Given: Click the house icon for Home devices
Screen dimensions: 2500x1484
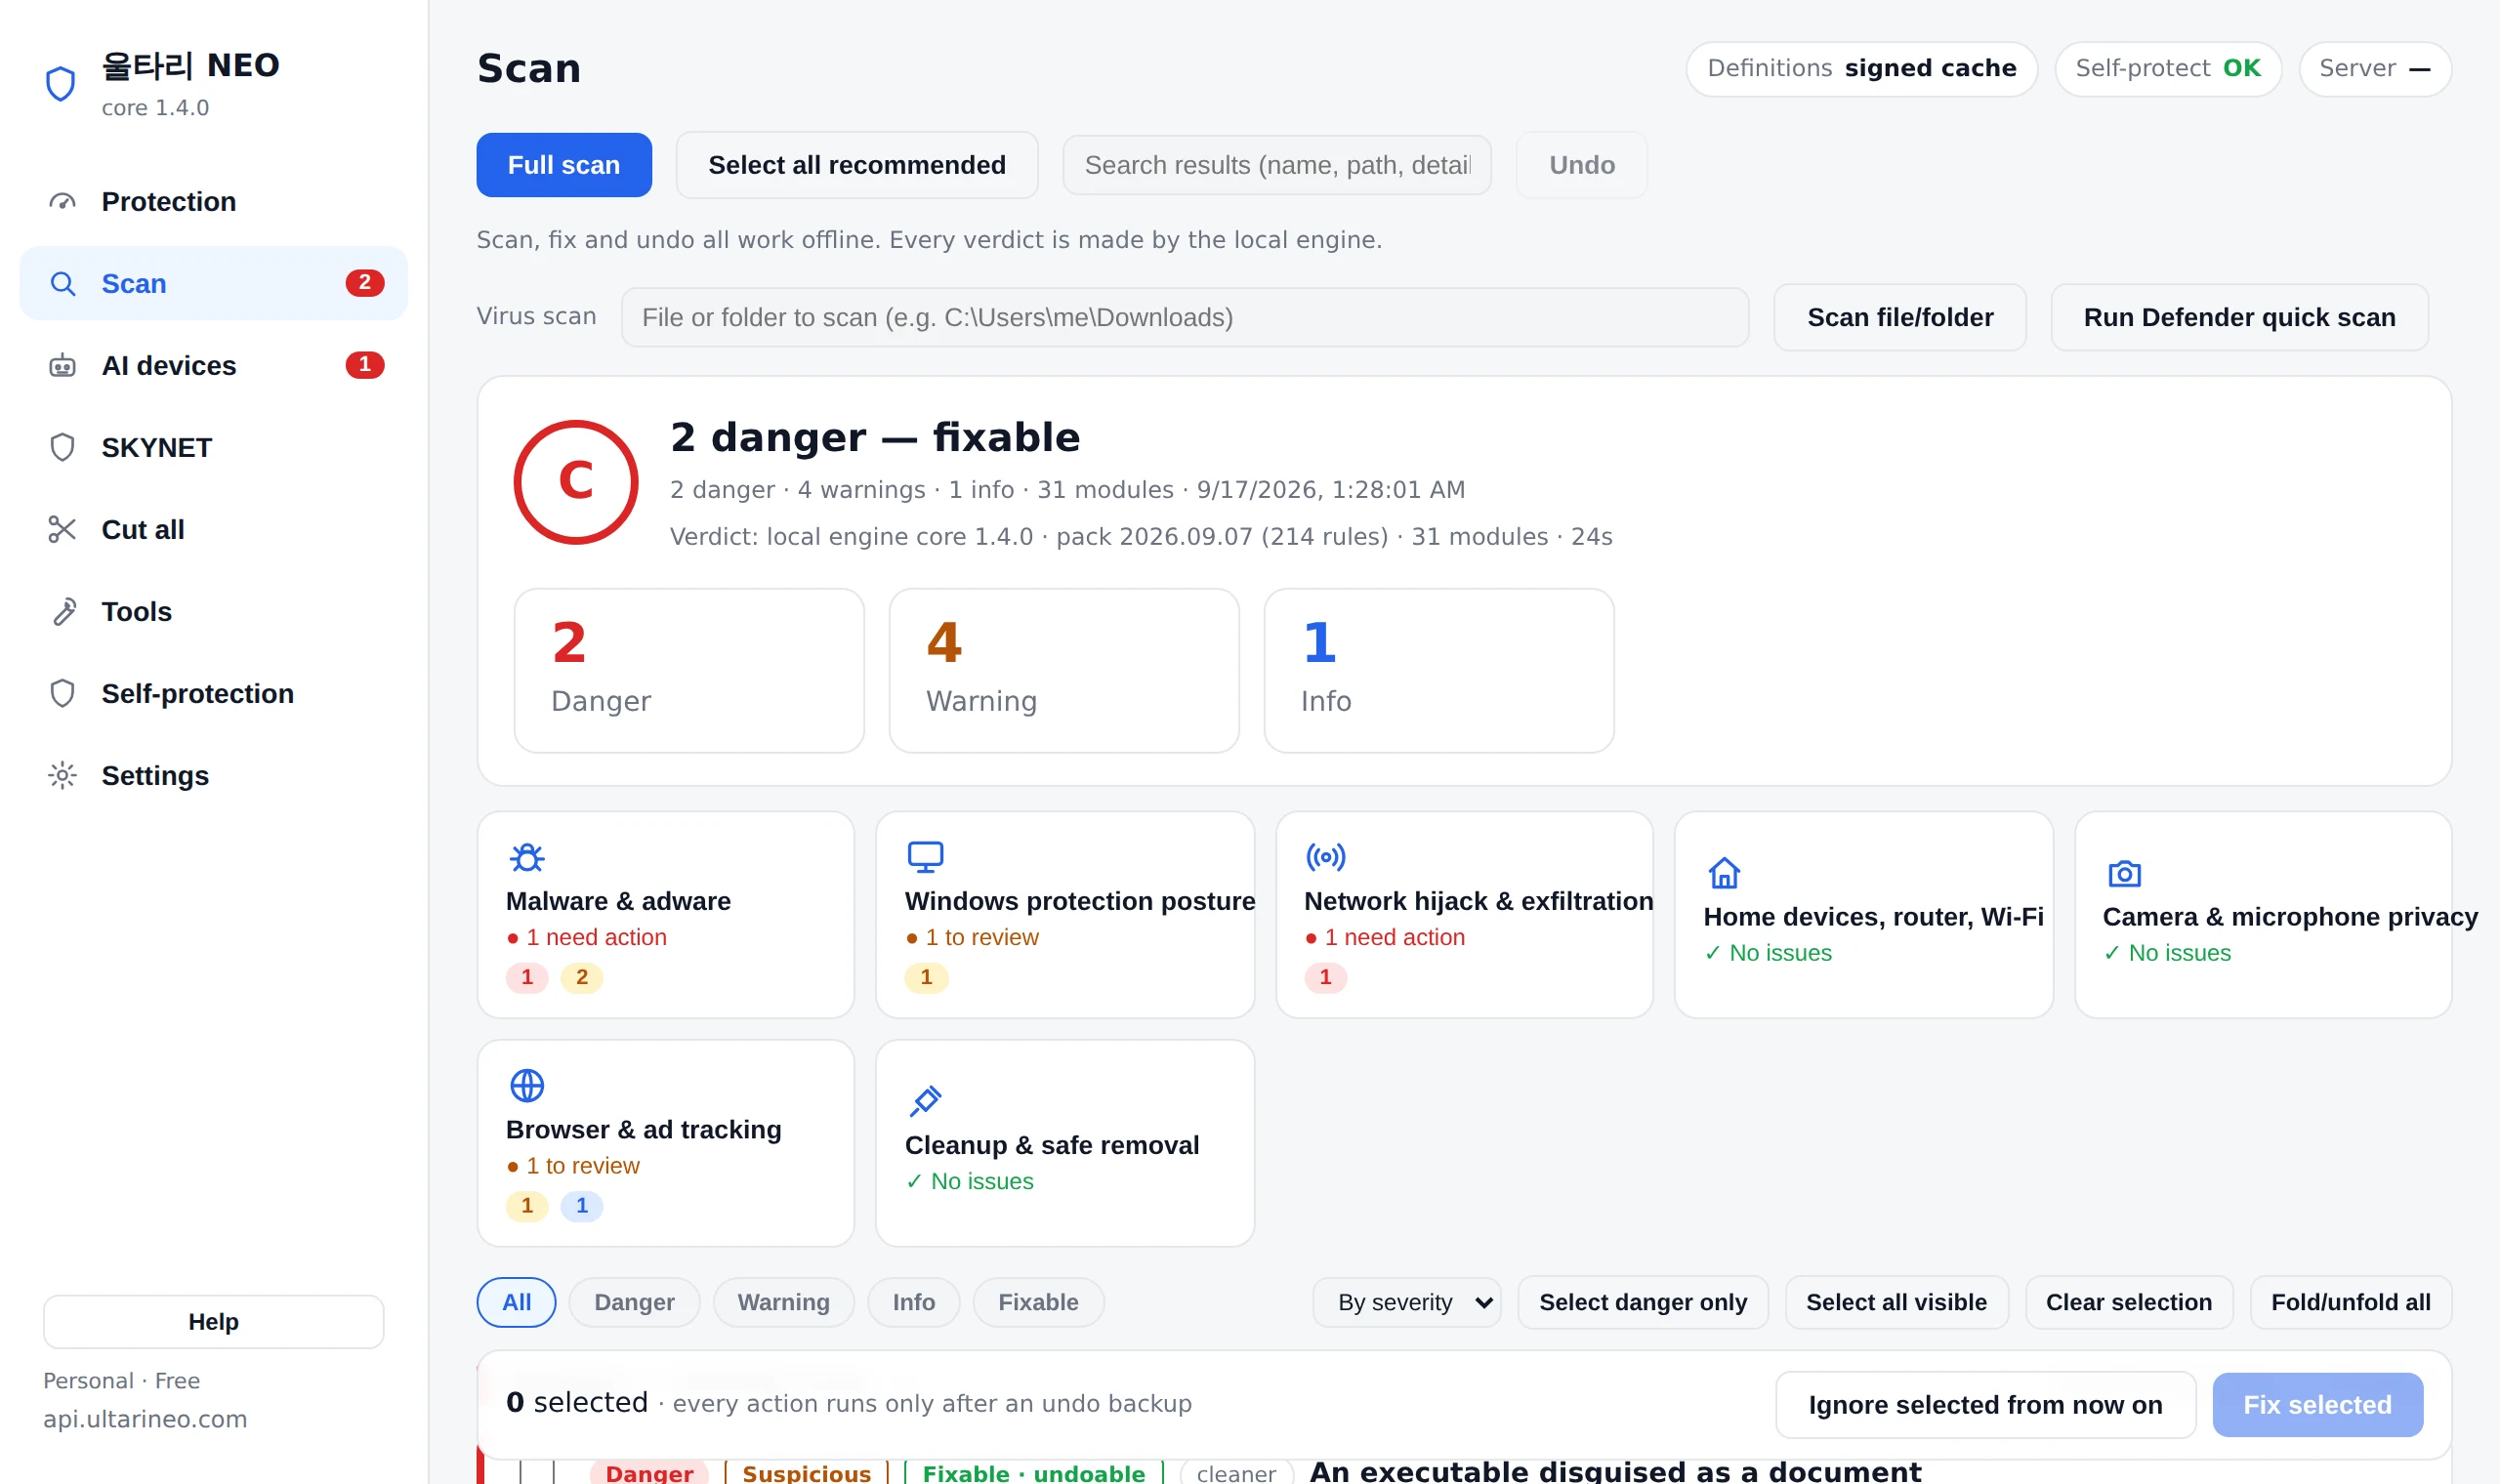Looking at the screenshot, I should pyautogui.click(x=1724, y=873).
